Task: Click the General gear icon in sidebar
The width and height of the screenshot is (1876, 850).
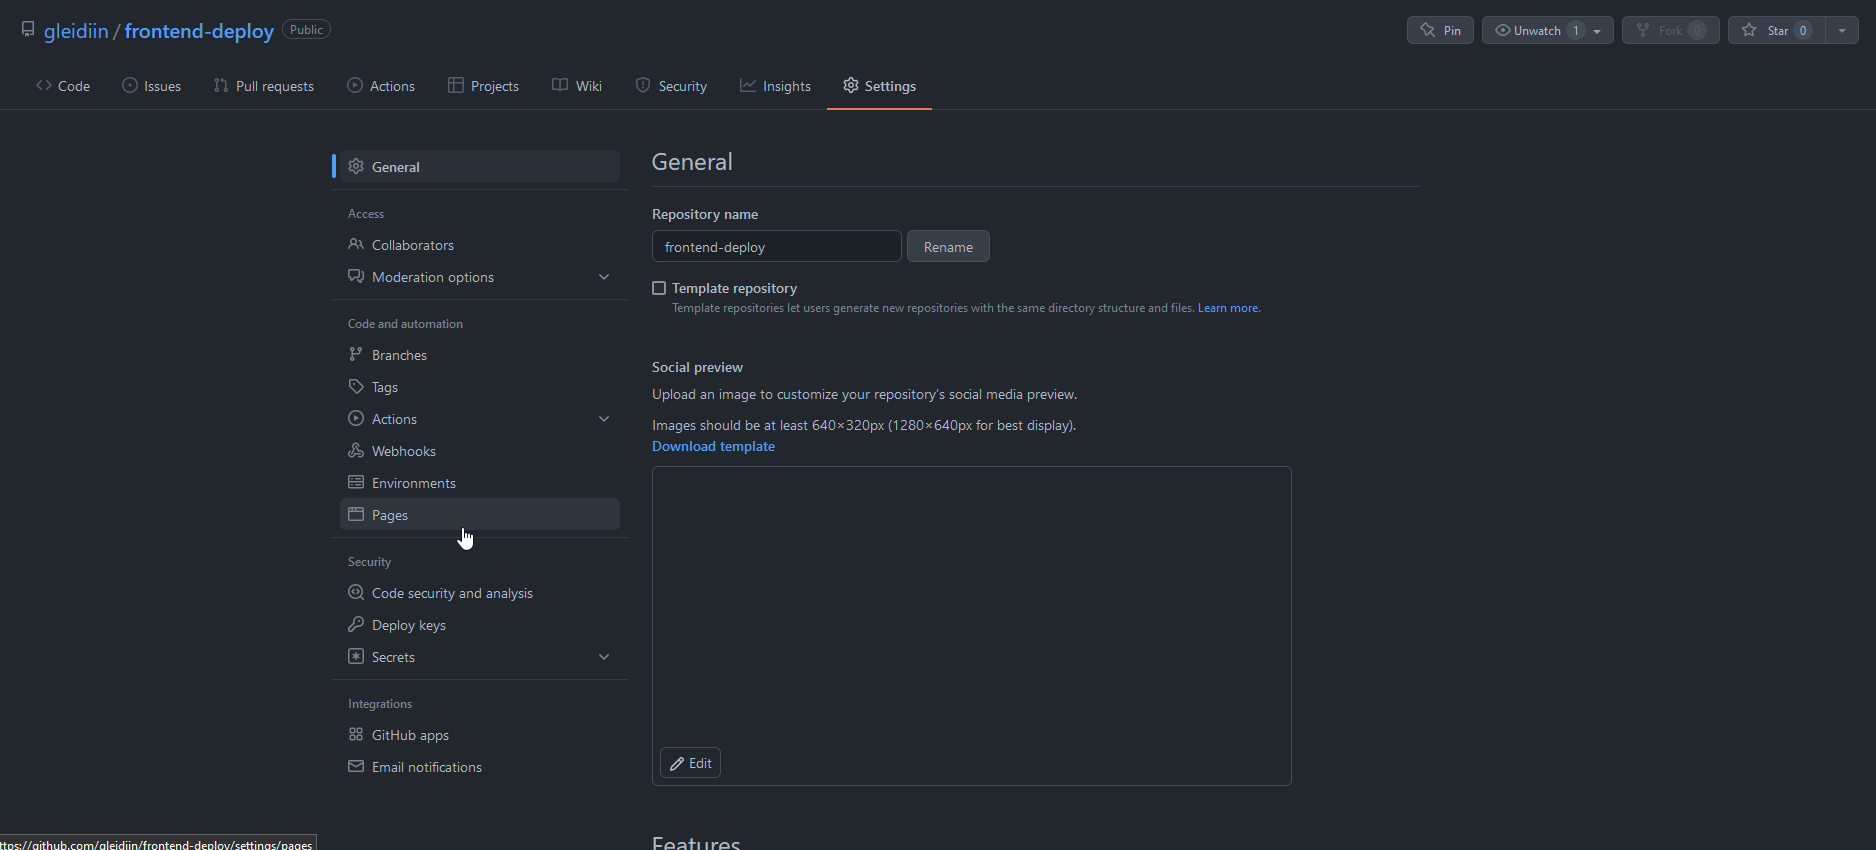Action: coord(356,166)
